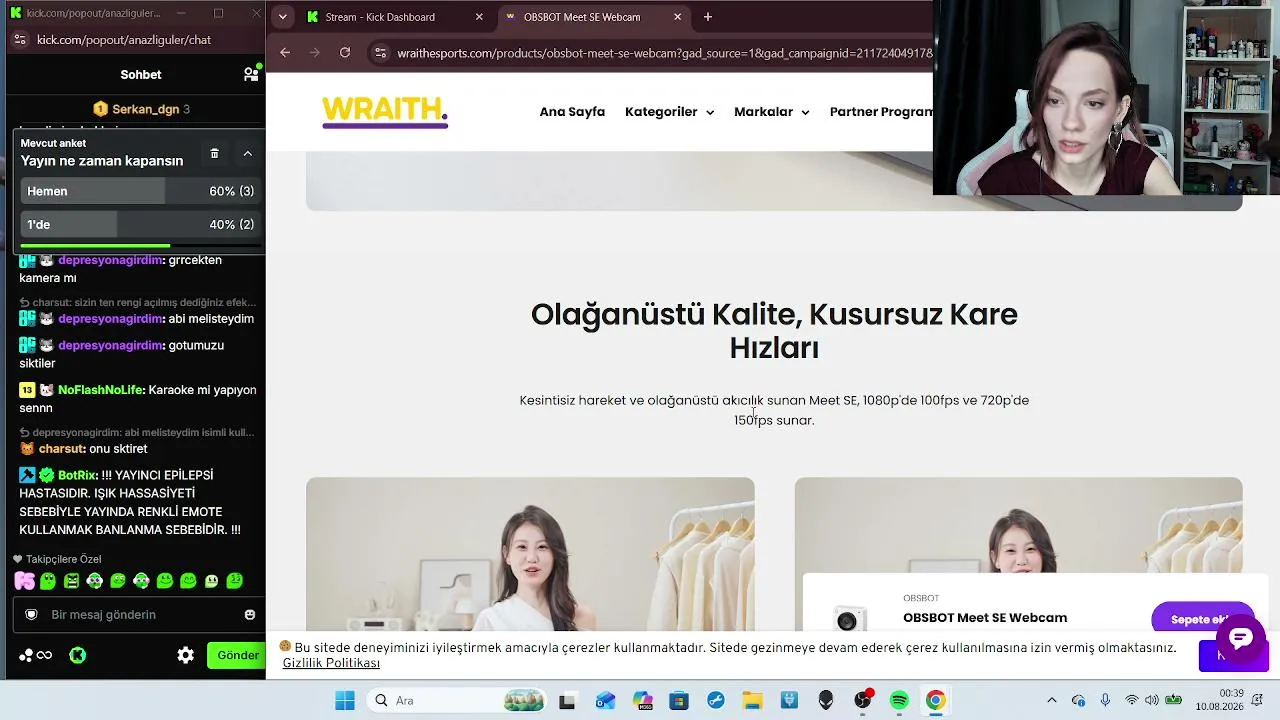Insert the angry green face emote
Screen dimensions: 1280x720
coord(71,580)
